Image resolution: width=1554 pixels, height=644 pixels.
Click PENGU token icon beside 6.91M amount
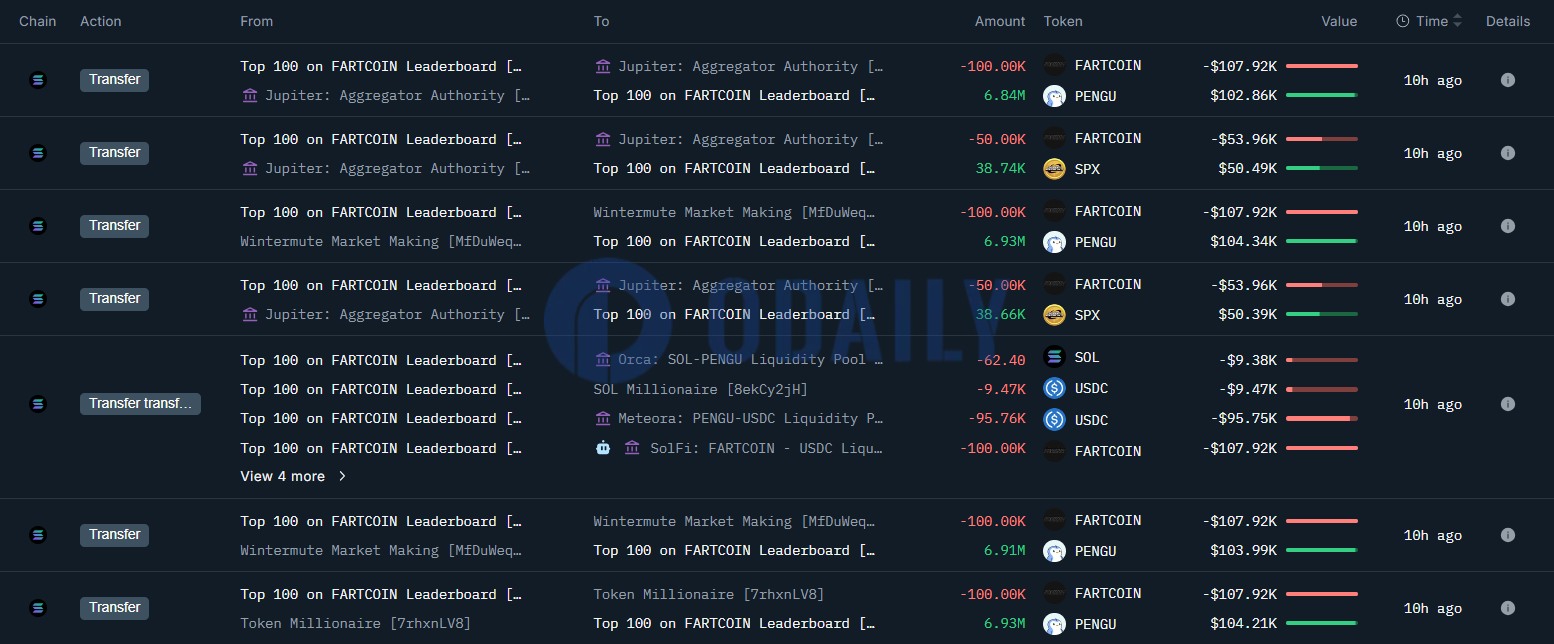(1054, 551)
